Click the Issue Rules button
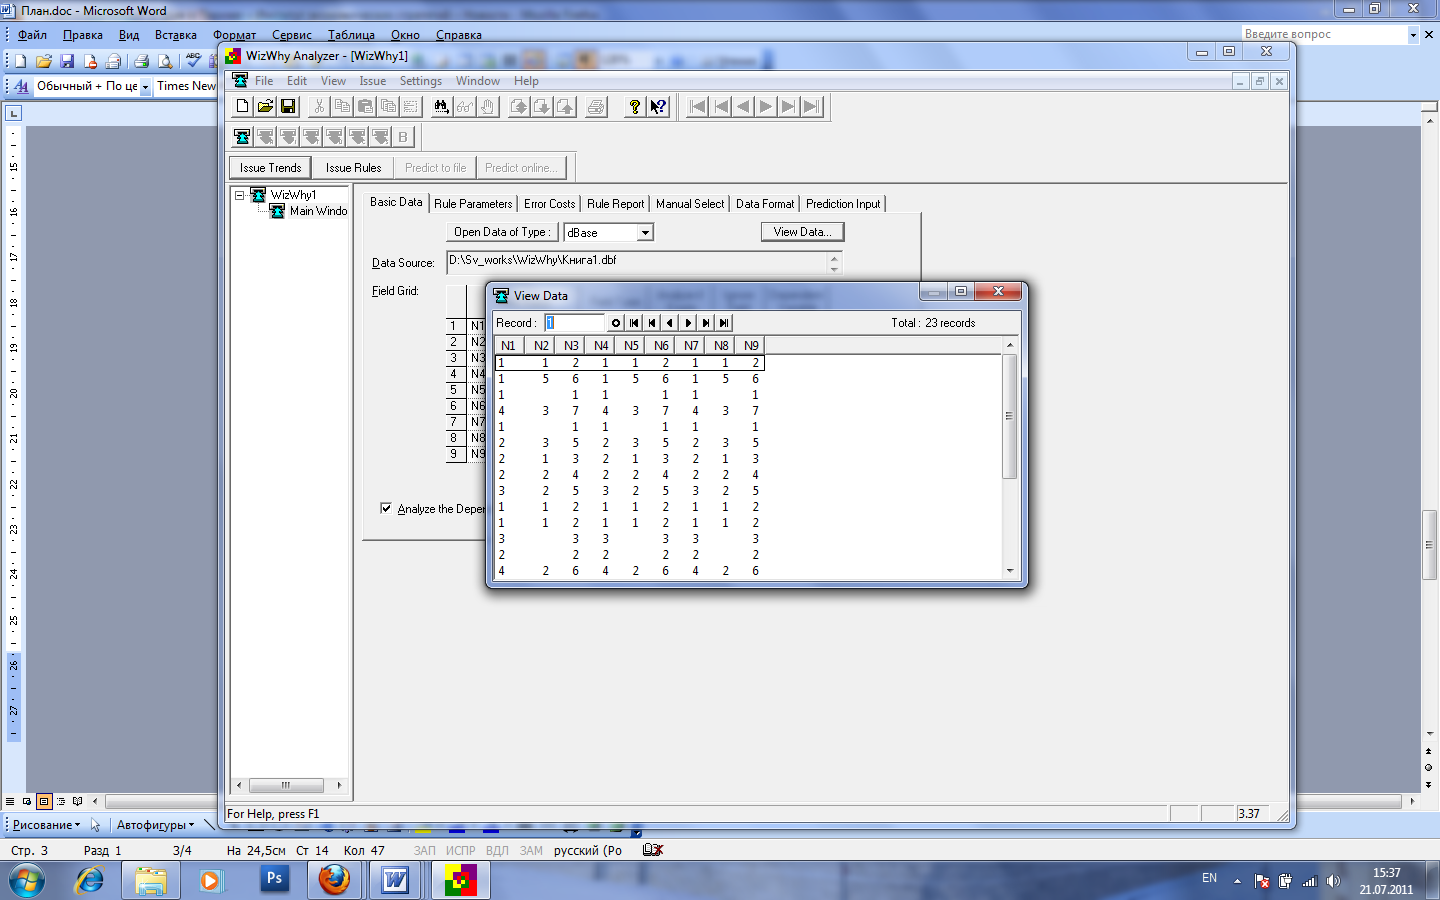 [353, 168]
